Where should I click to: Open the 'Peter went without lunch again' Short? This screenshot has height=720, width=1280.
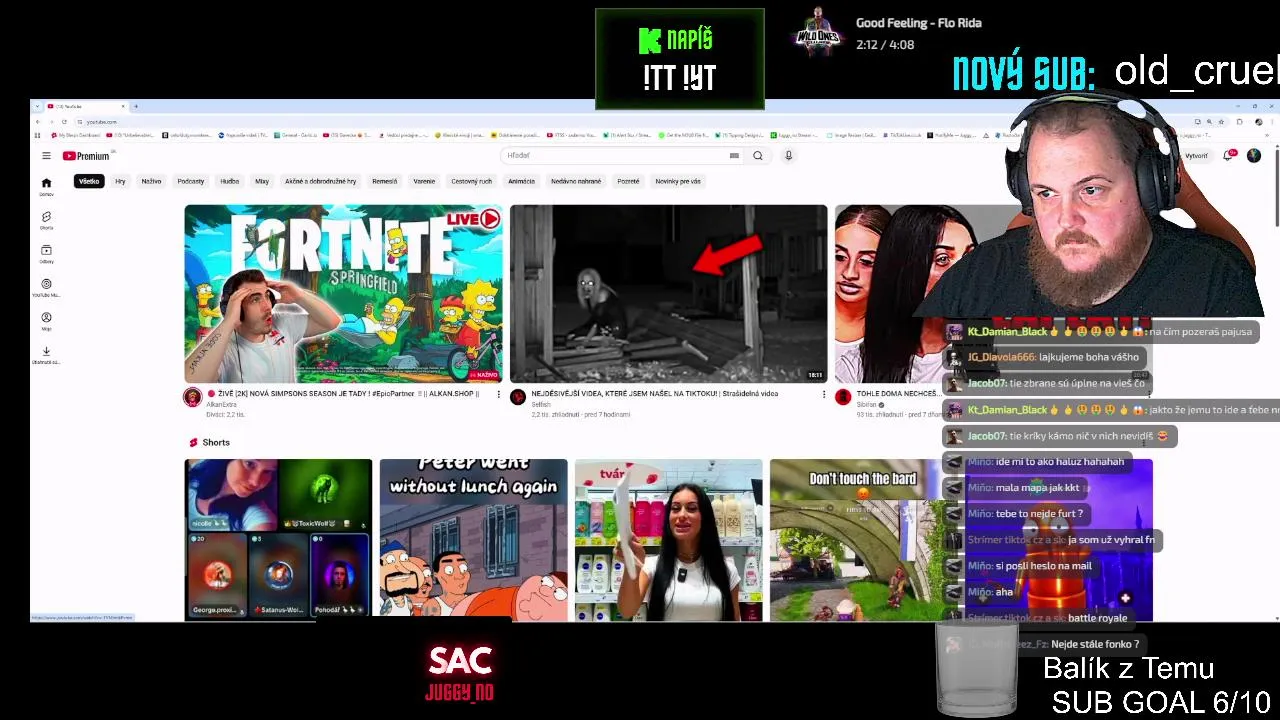pyautogui.click(x=473, y=540)
